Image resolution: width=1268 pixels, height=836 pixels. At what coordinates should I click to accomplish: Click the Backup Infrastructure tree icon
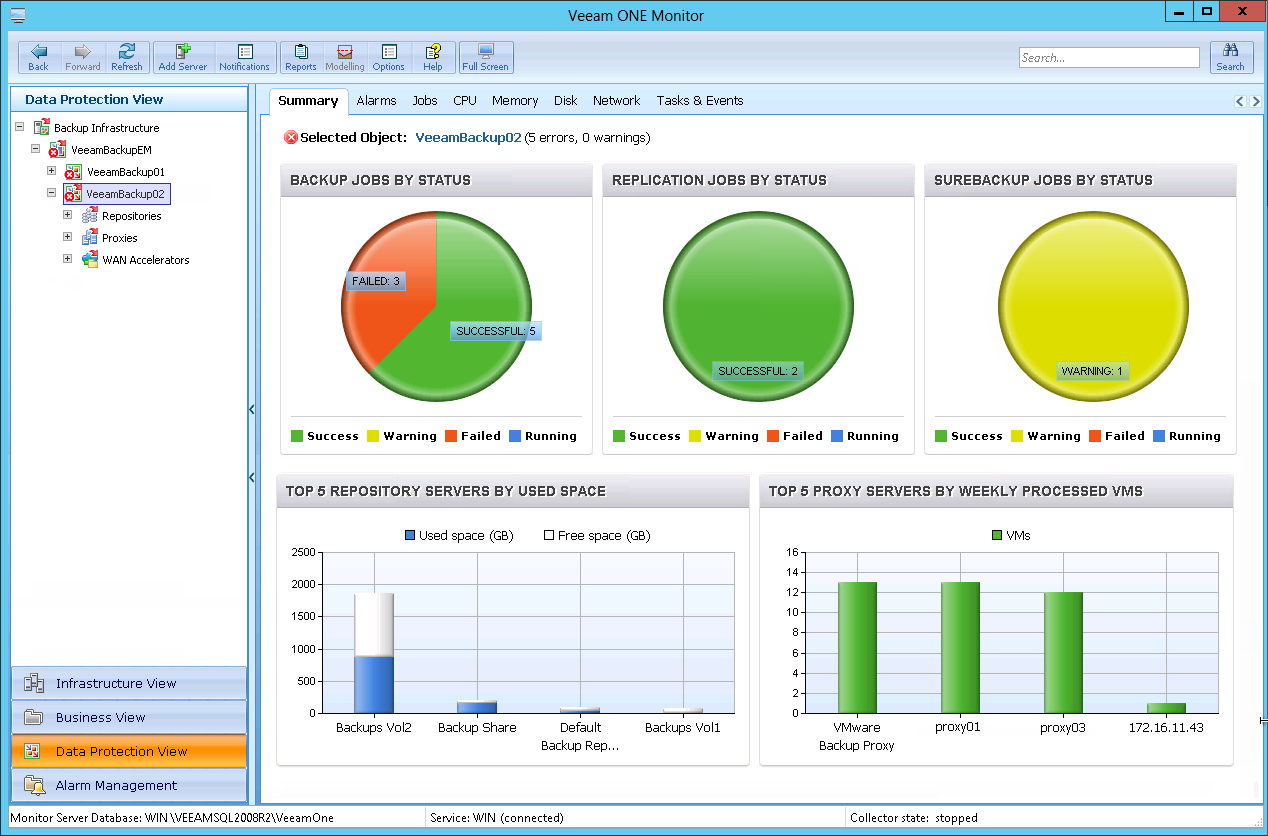42,128
